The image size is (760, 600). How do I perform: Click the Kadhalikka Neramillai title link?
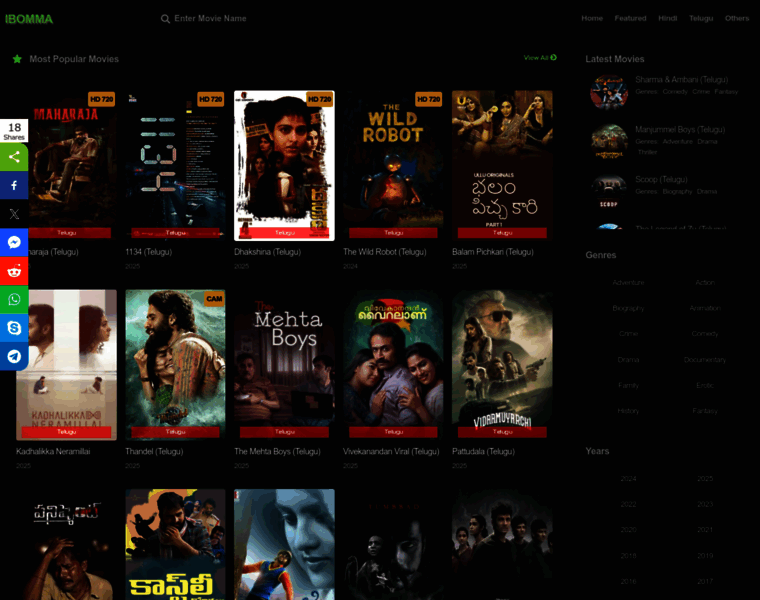(x=53, y=451)
